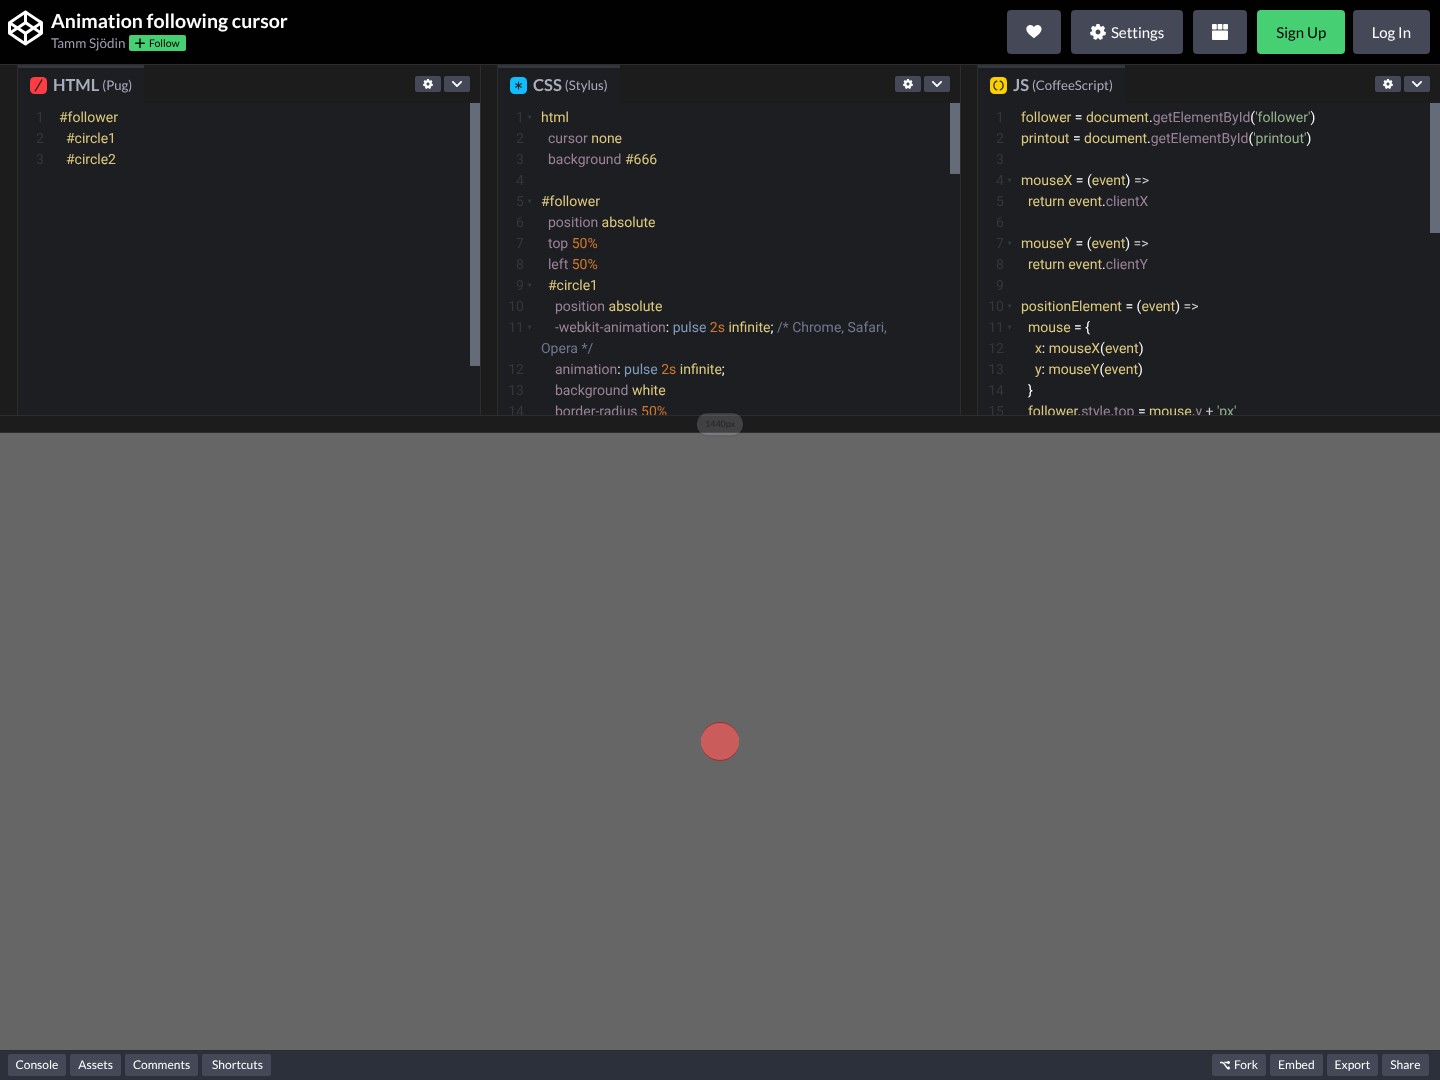
Task: Open CSS editor settings gear
Action: coord(907,85)
